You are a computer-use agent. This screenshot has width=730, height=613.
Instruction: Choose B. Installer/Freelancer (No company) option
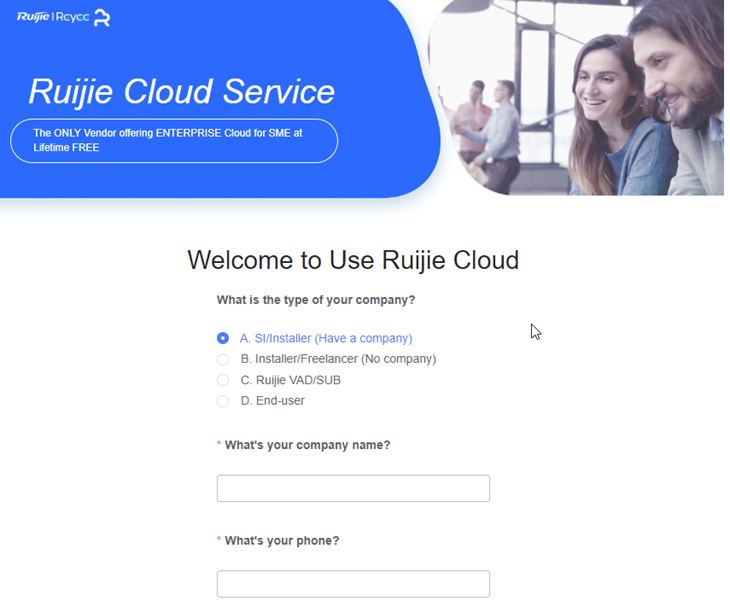click(x=223, y=359)
